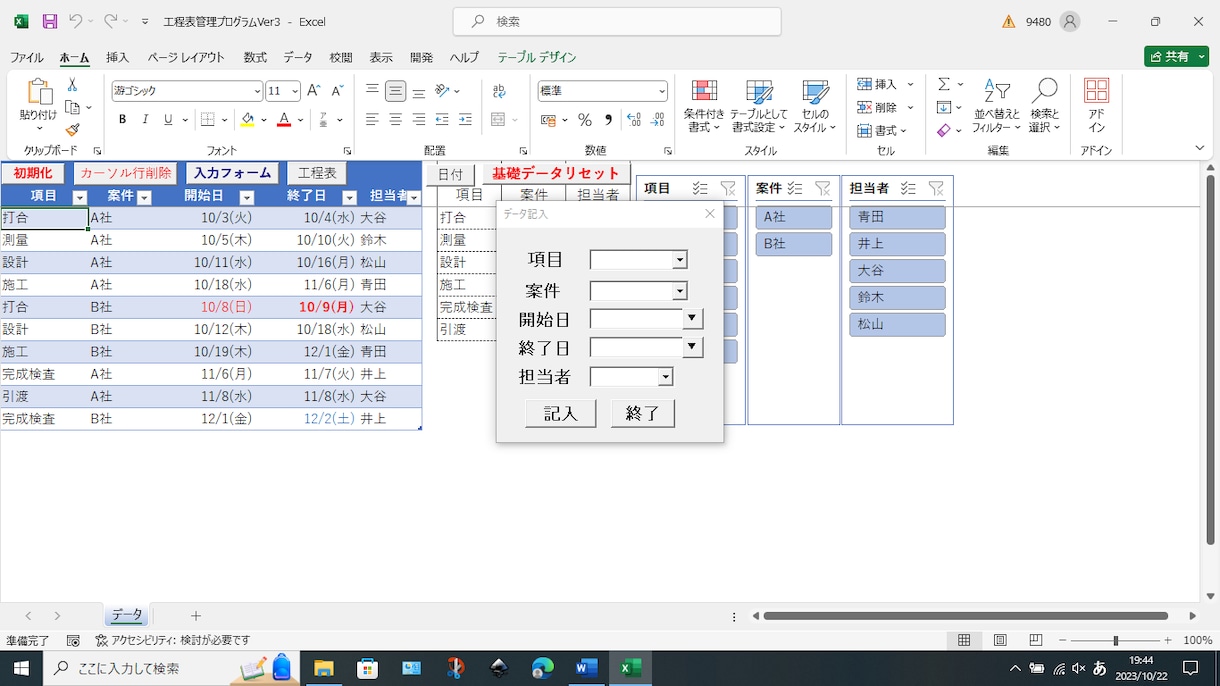Save the workbook from the title bar
The image size is (1220, 686).
[49, 21]
